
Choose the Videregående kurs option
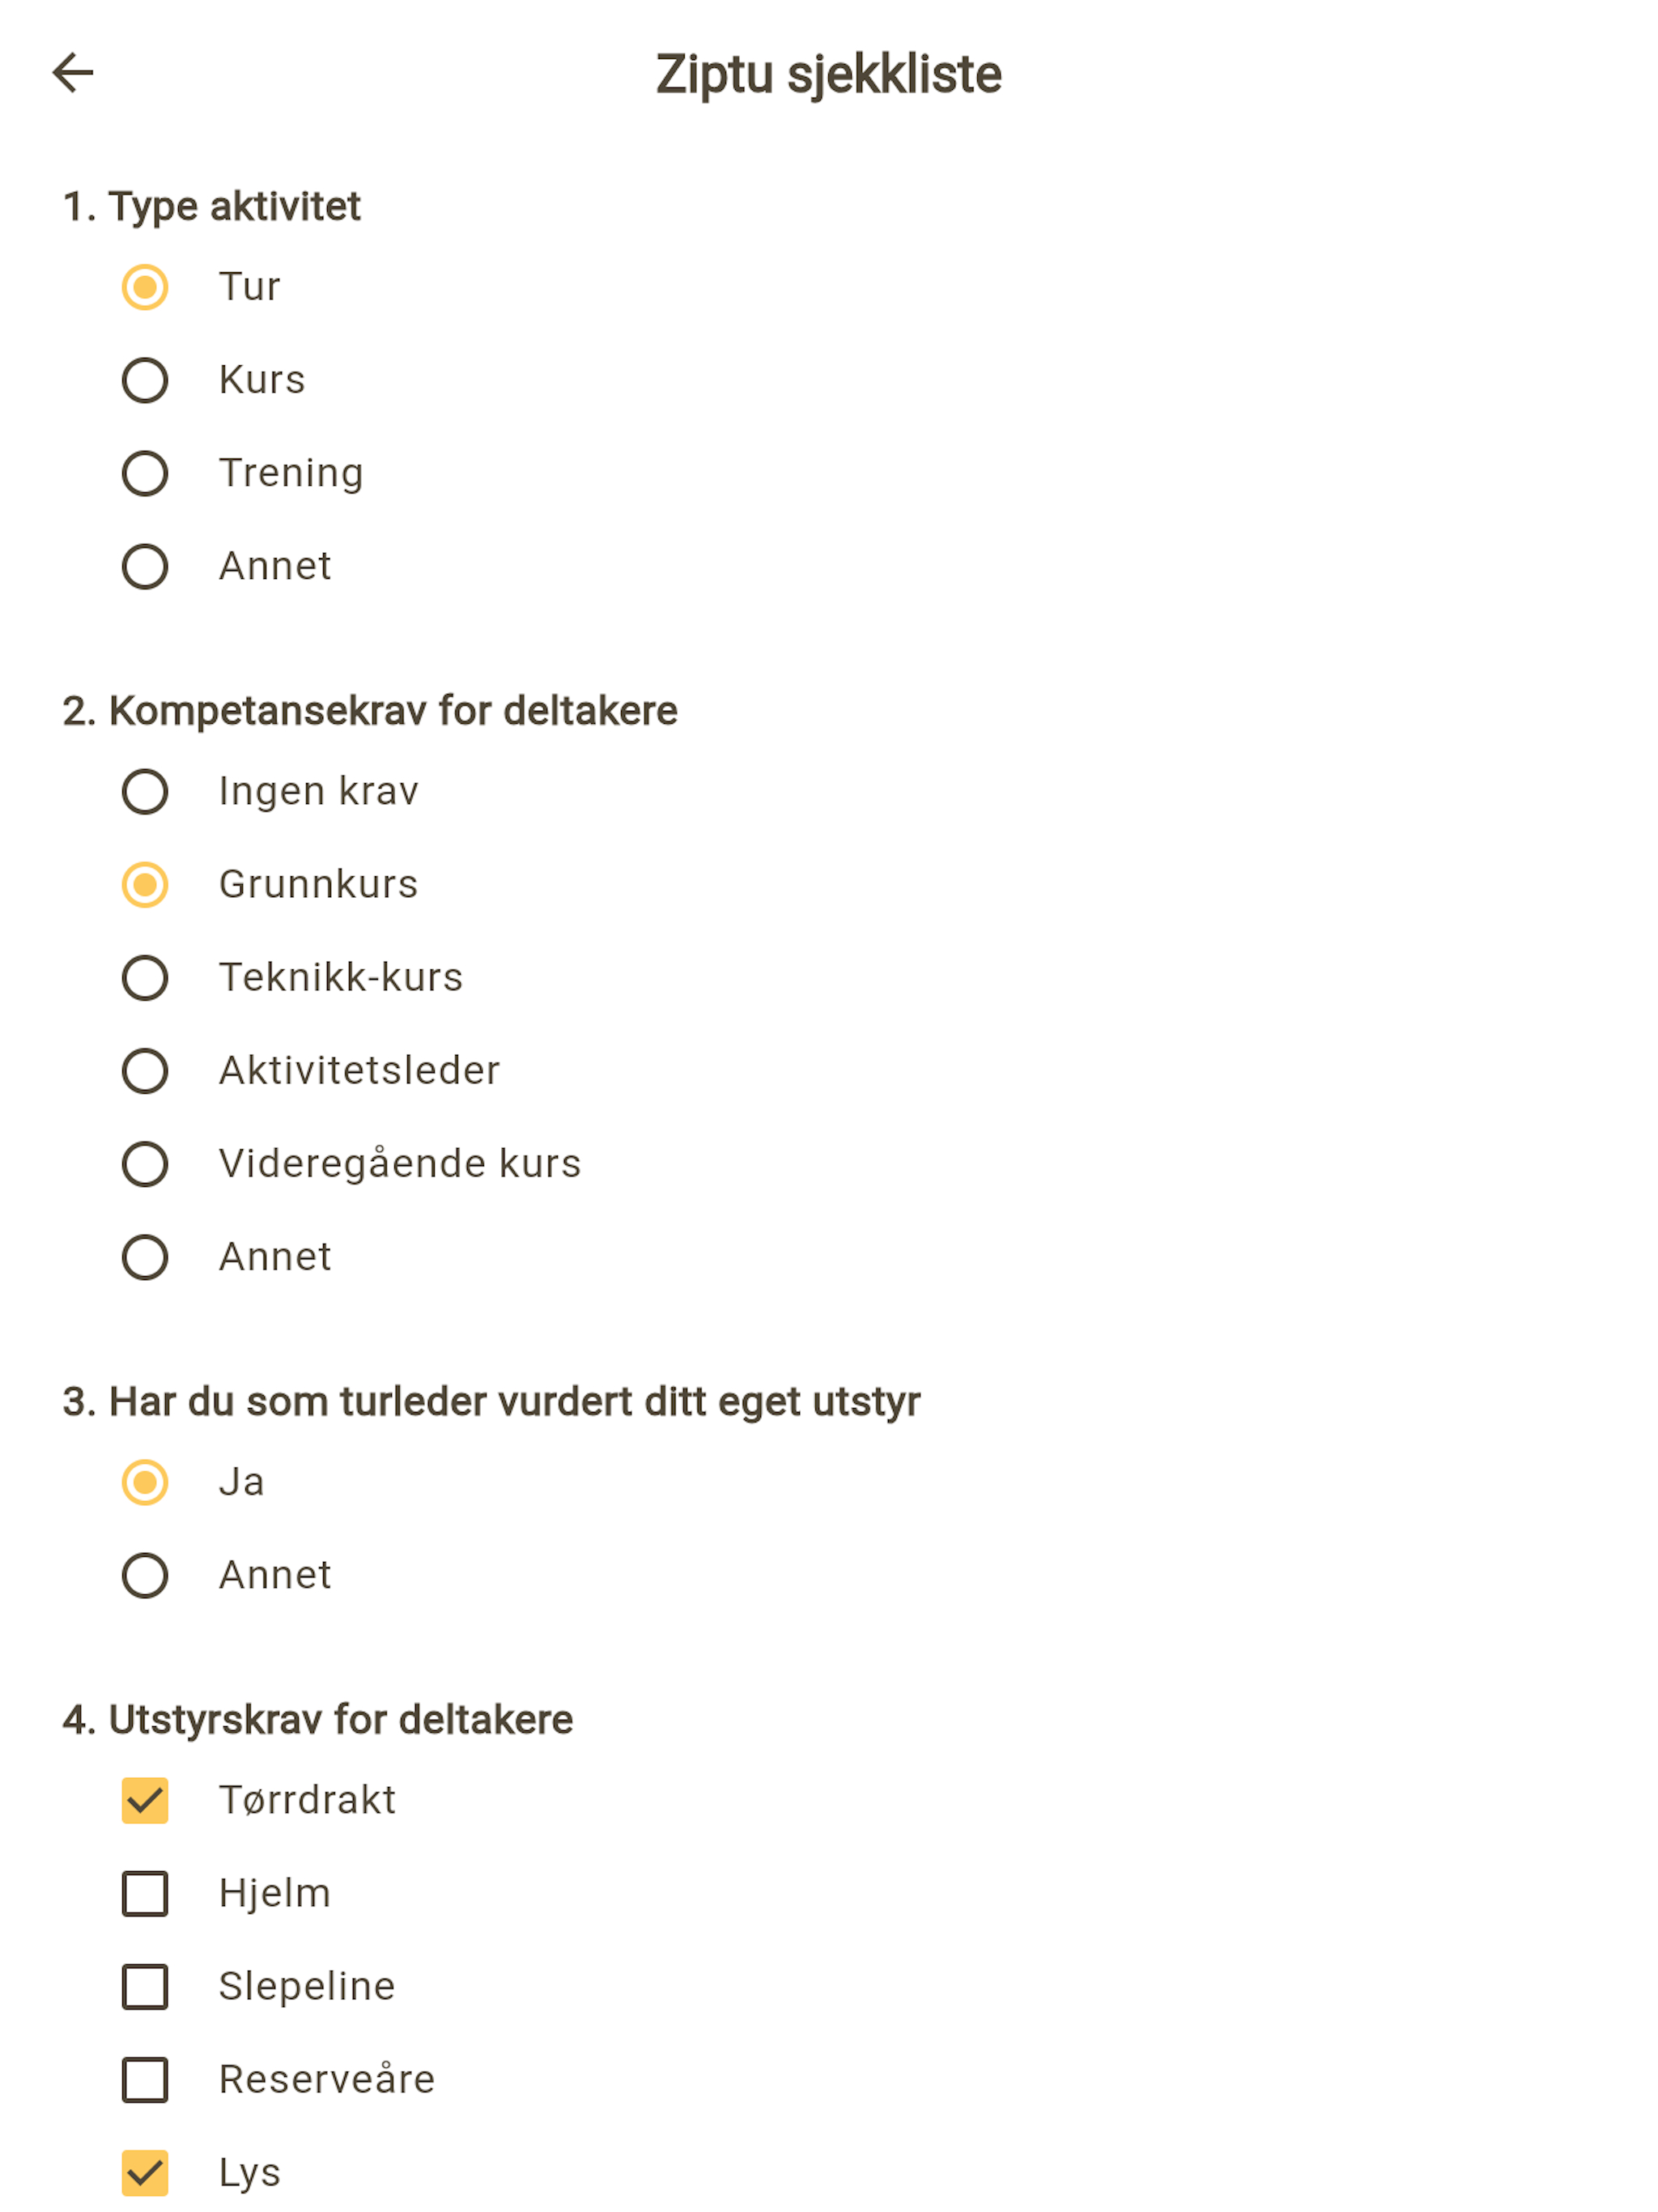pos(145,1163)
